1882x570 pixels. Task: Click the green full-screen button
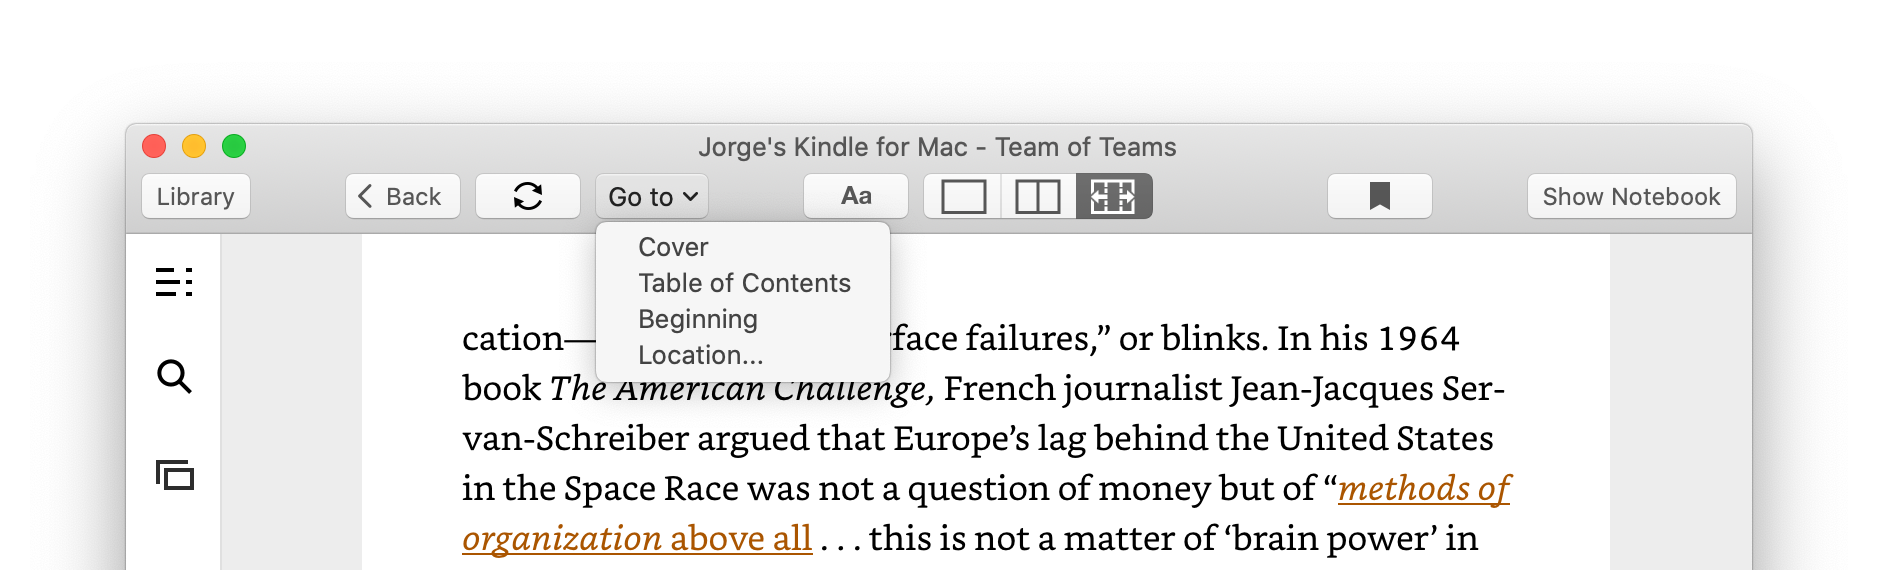[x=234, y=146]
